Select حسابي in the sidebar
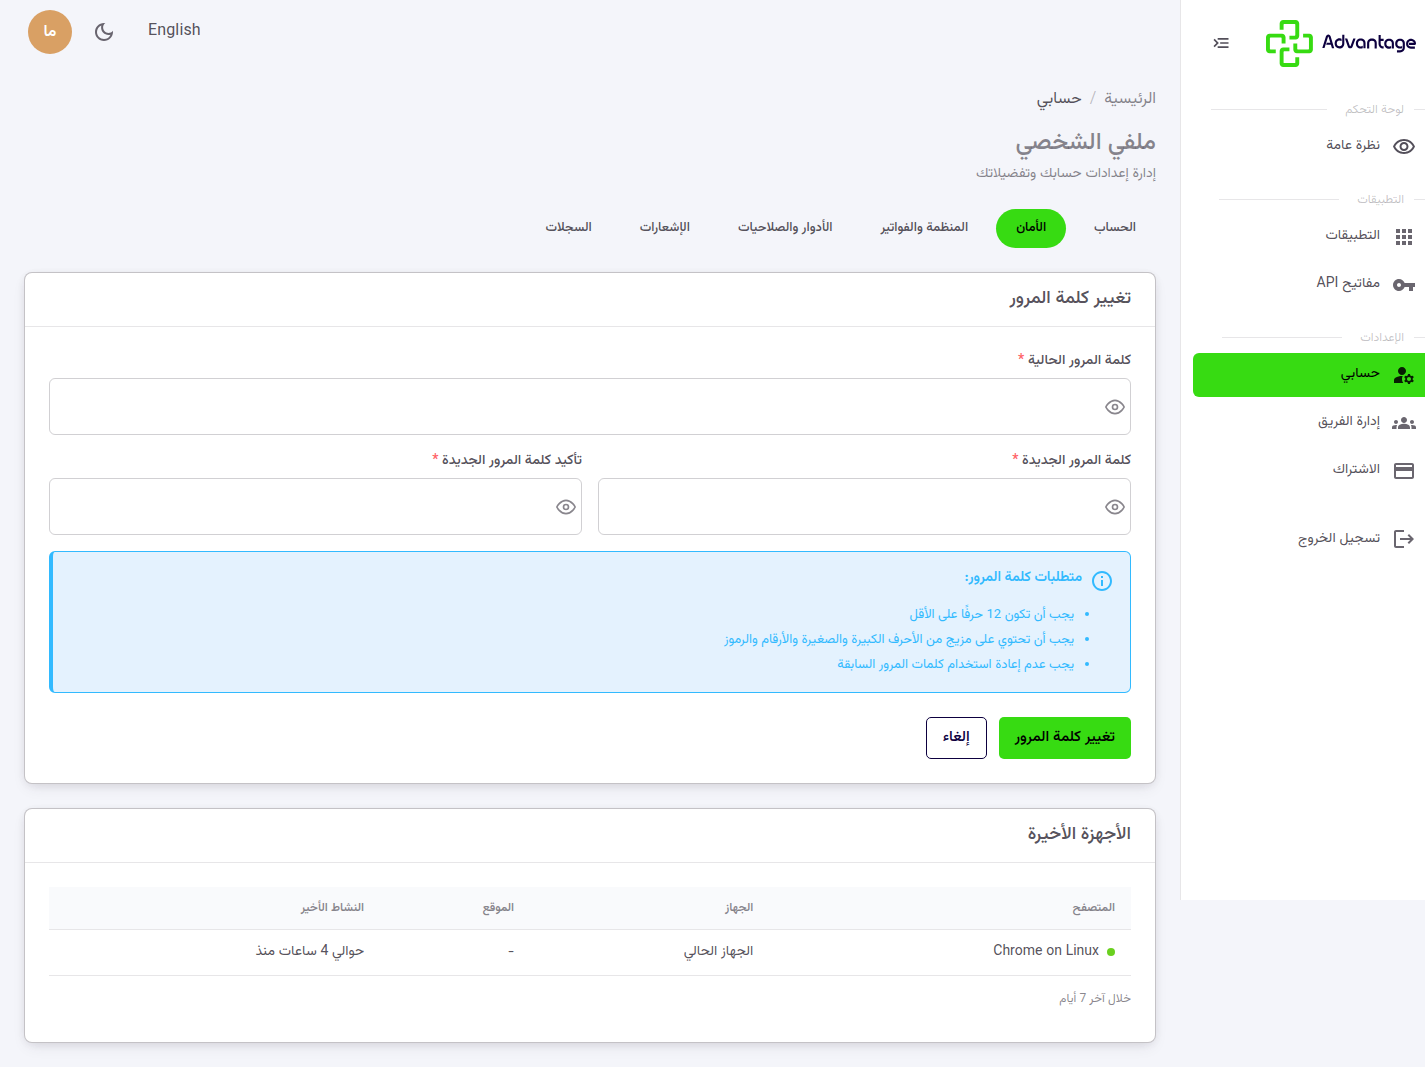 1309,375
